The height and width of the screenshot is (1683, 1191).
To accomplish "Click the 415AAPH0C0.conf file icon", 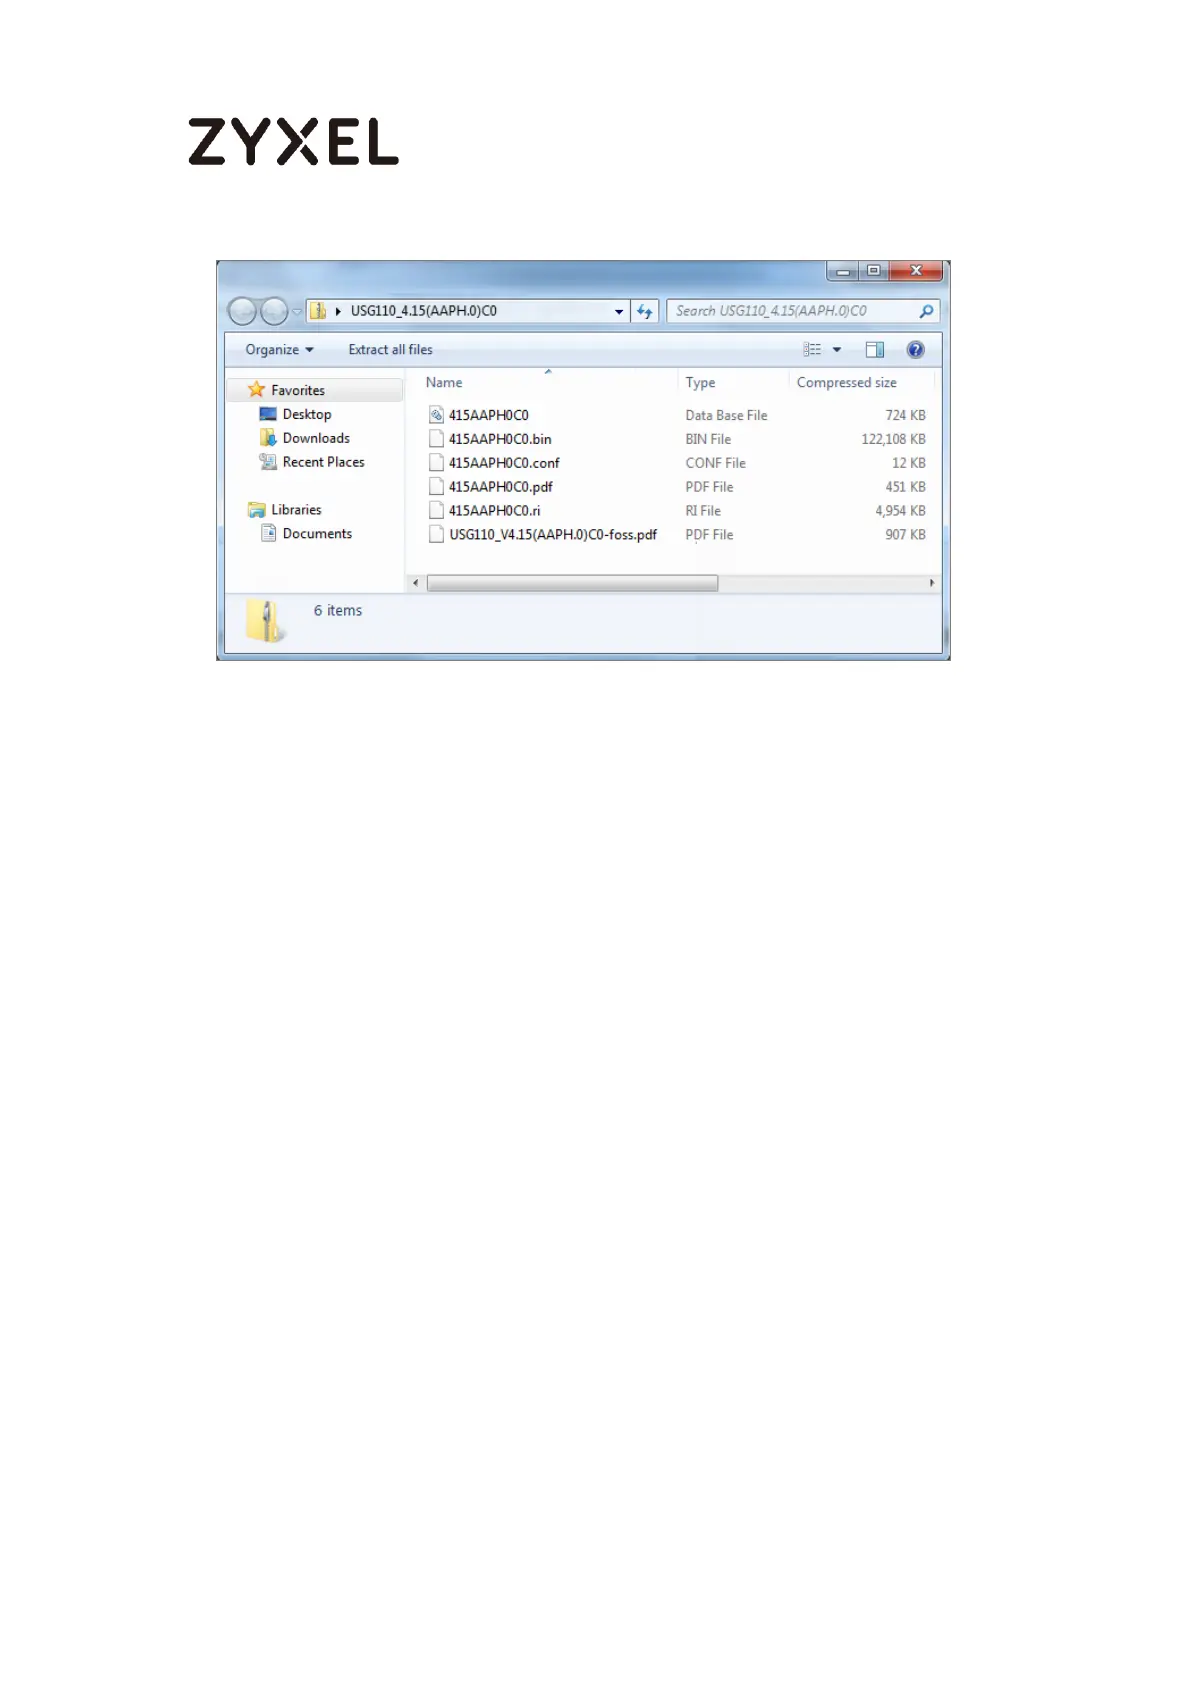I will [x=436, y=463].
